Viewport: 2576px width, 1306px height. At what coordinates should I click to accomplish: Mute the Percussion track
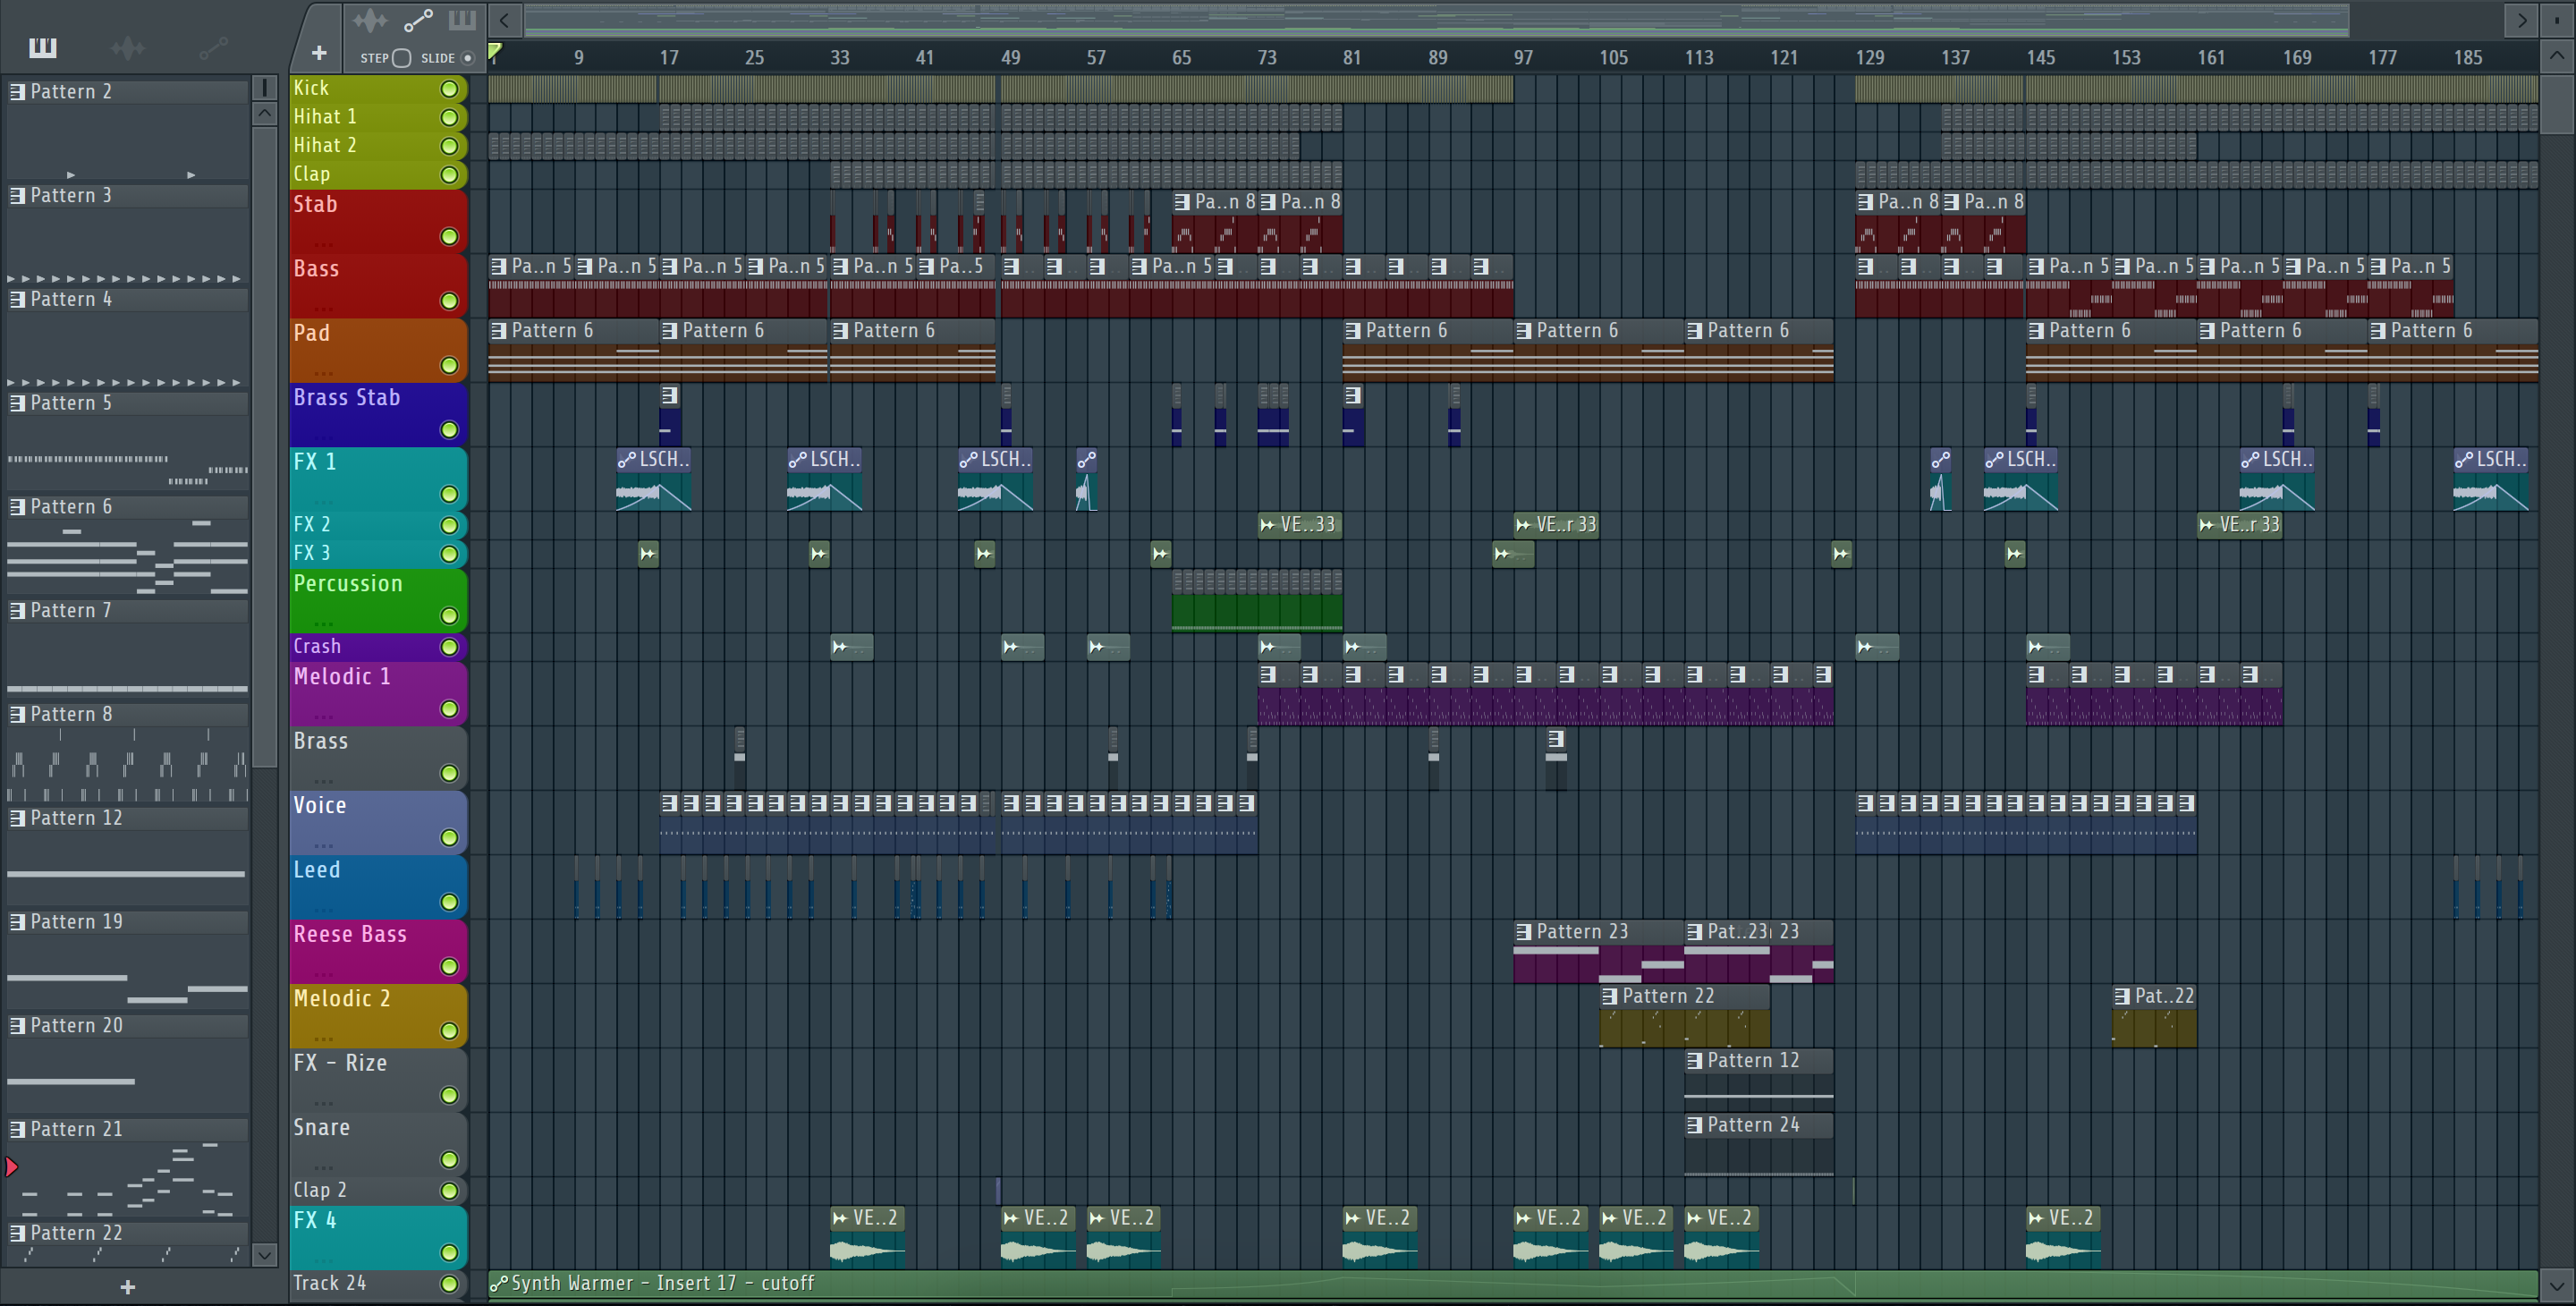point(450,616)
